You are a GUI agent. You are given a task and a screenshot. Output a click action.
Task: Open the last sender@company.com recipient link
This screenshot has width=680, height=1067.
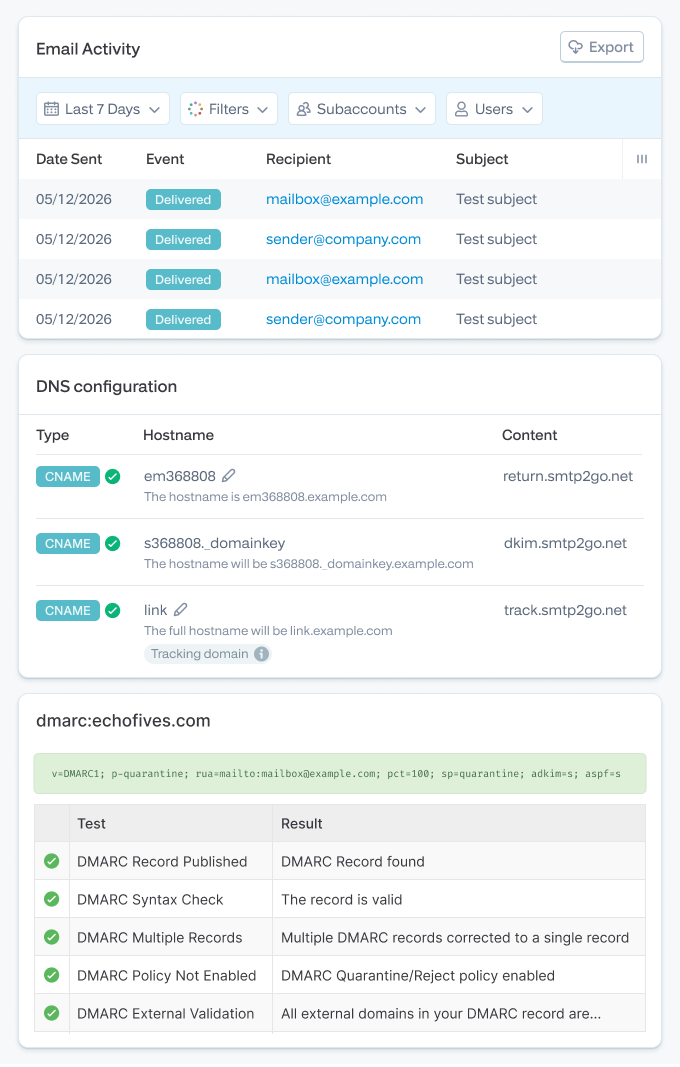pyautogui.click(x=343, y=319)
